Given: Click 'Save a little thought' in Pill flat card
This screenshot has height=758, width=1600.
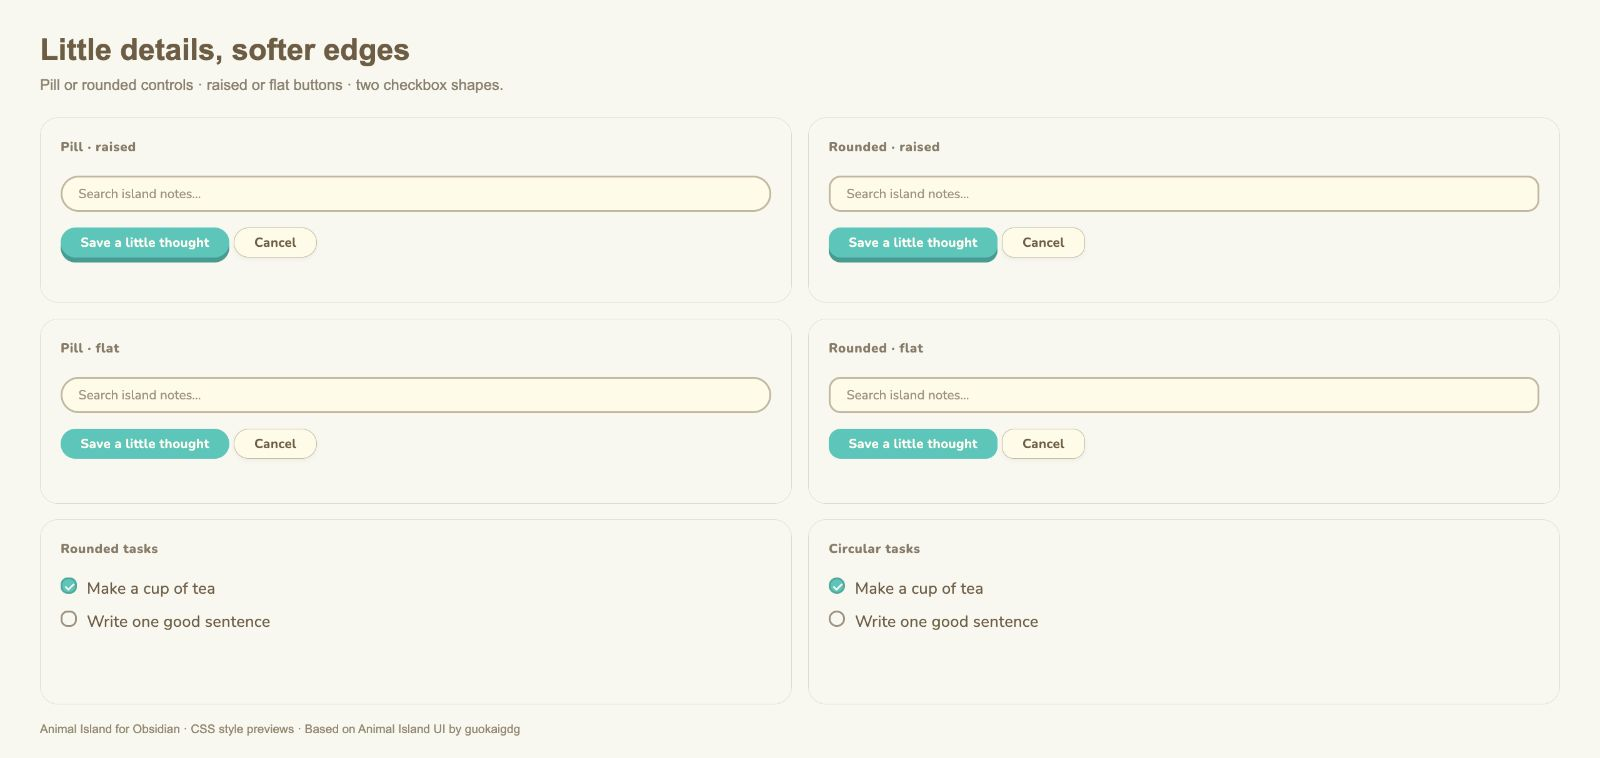Looking at the screenshot, I should click(x=145, y=444).
